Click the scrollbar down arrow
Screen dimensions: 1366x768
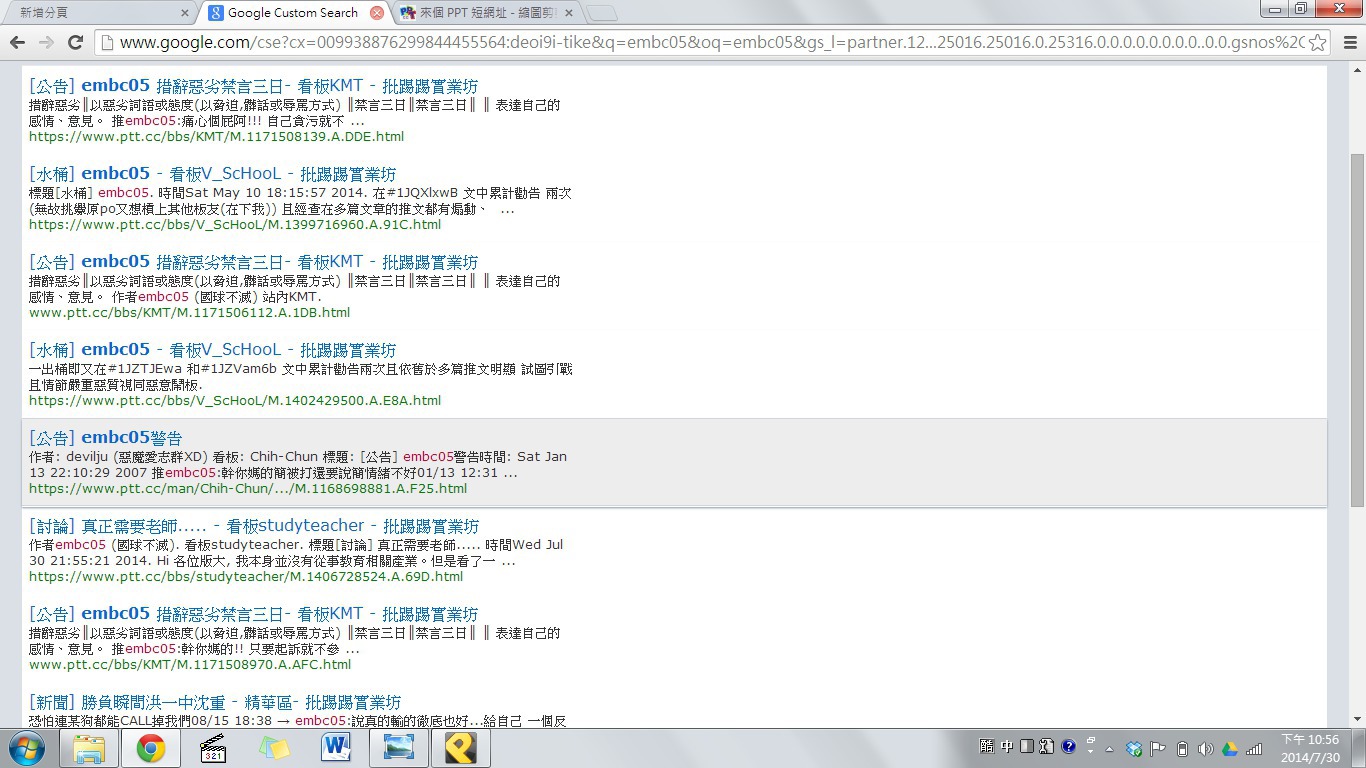pyautogui.click(x=1357, y=718)
